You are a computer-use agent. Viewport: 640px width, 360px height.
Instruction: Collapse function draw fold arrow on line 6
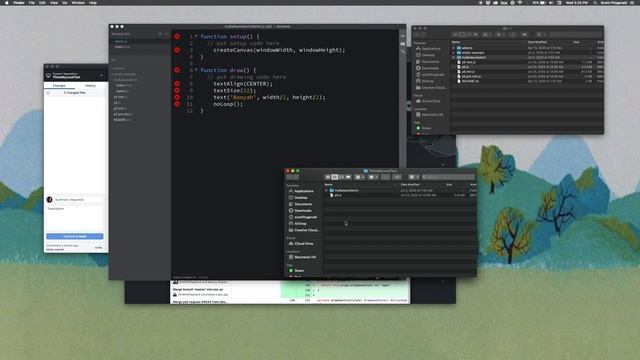(x=196, y=70)
